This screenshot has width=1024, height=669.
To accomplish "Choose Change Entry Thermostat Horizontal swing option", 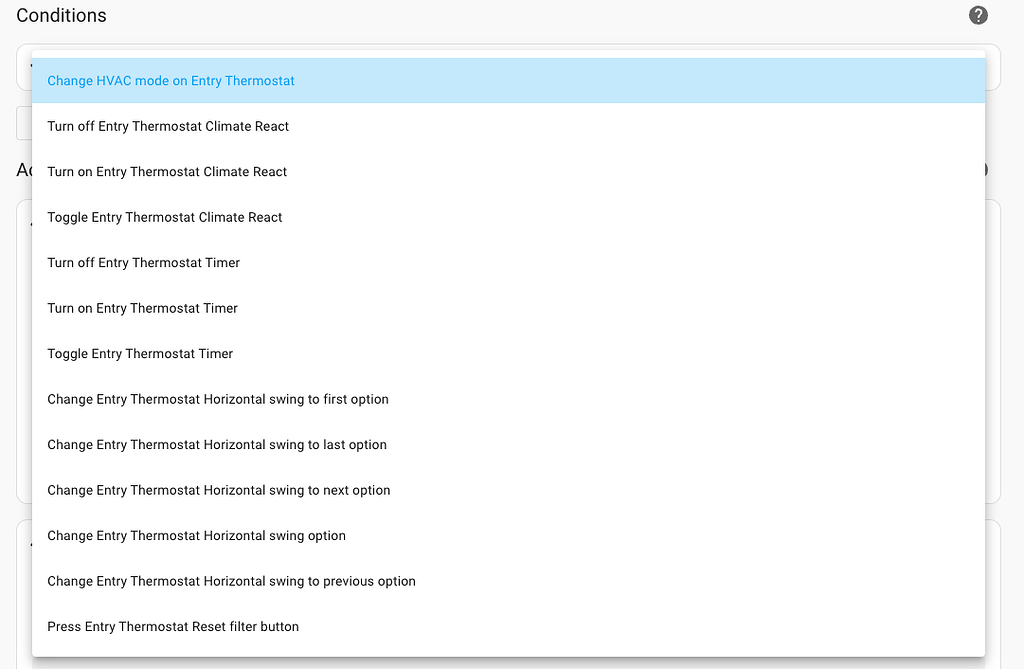I will 508,536.
